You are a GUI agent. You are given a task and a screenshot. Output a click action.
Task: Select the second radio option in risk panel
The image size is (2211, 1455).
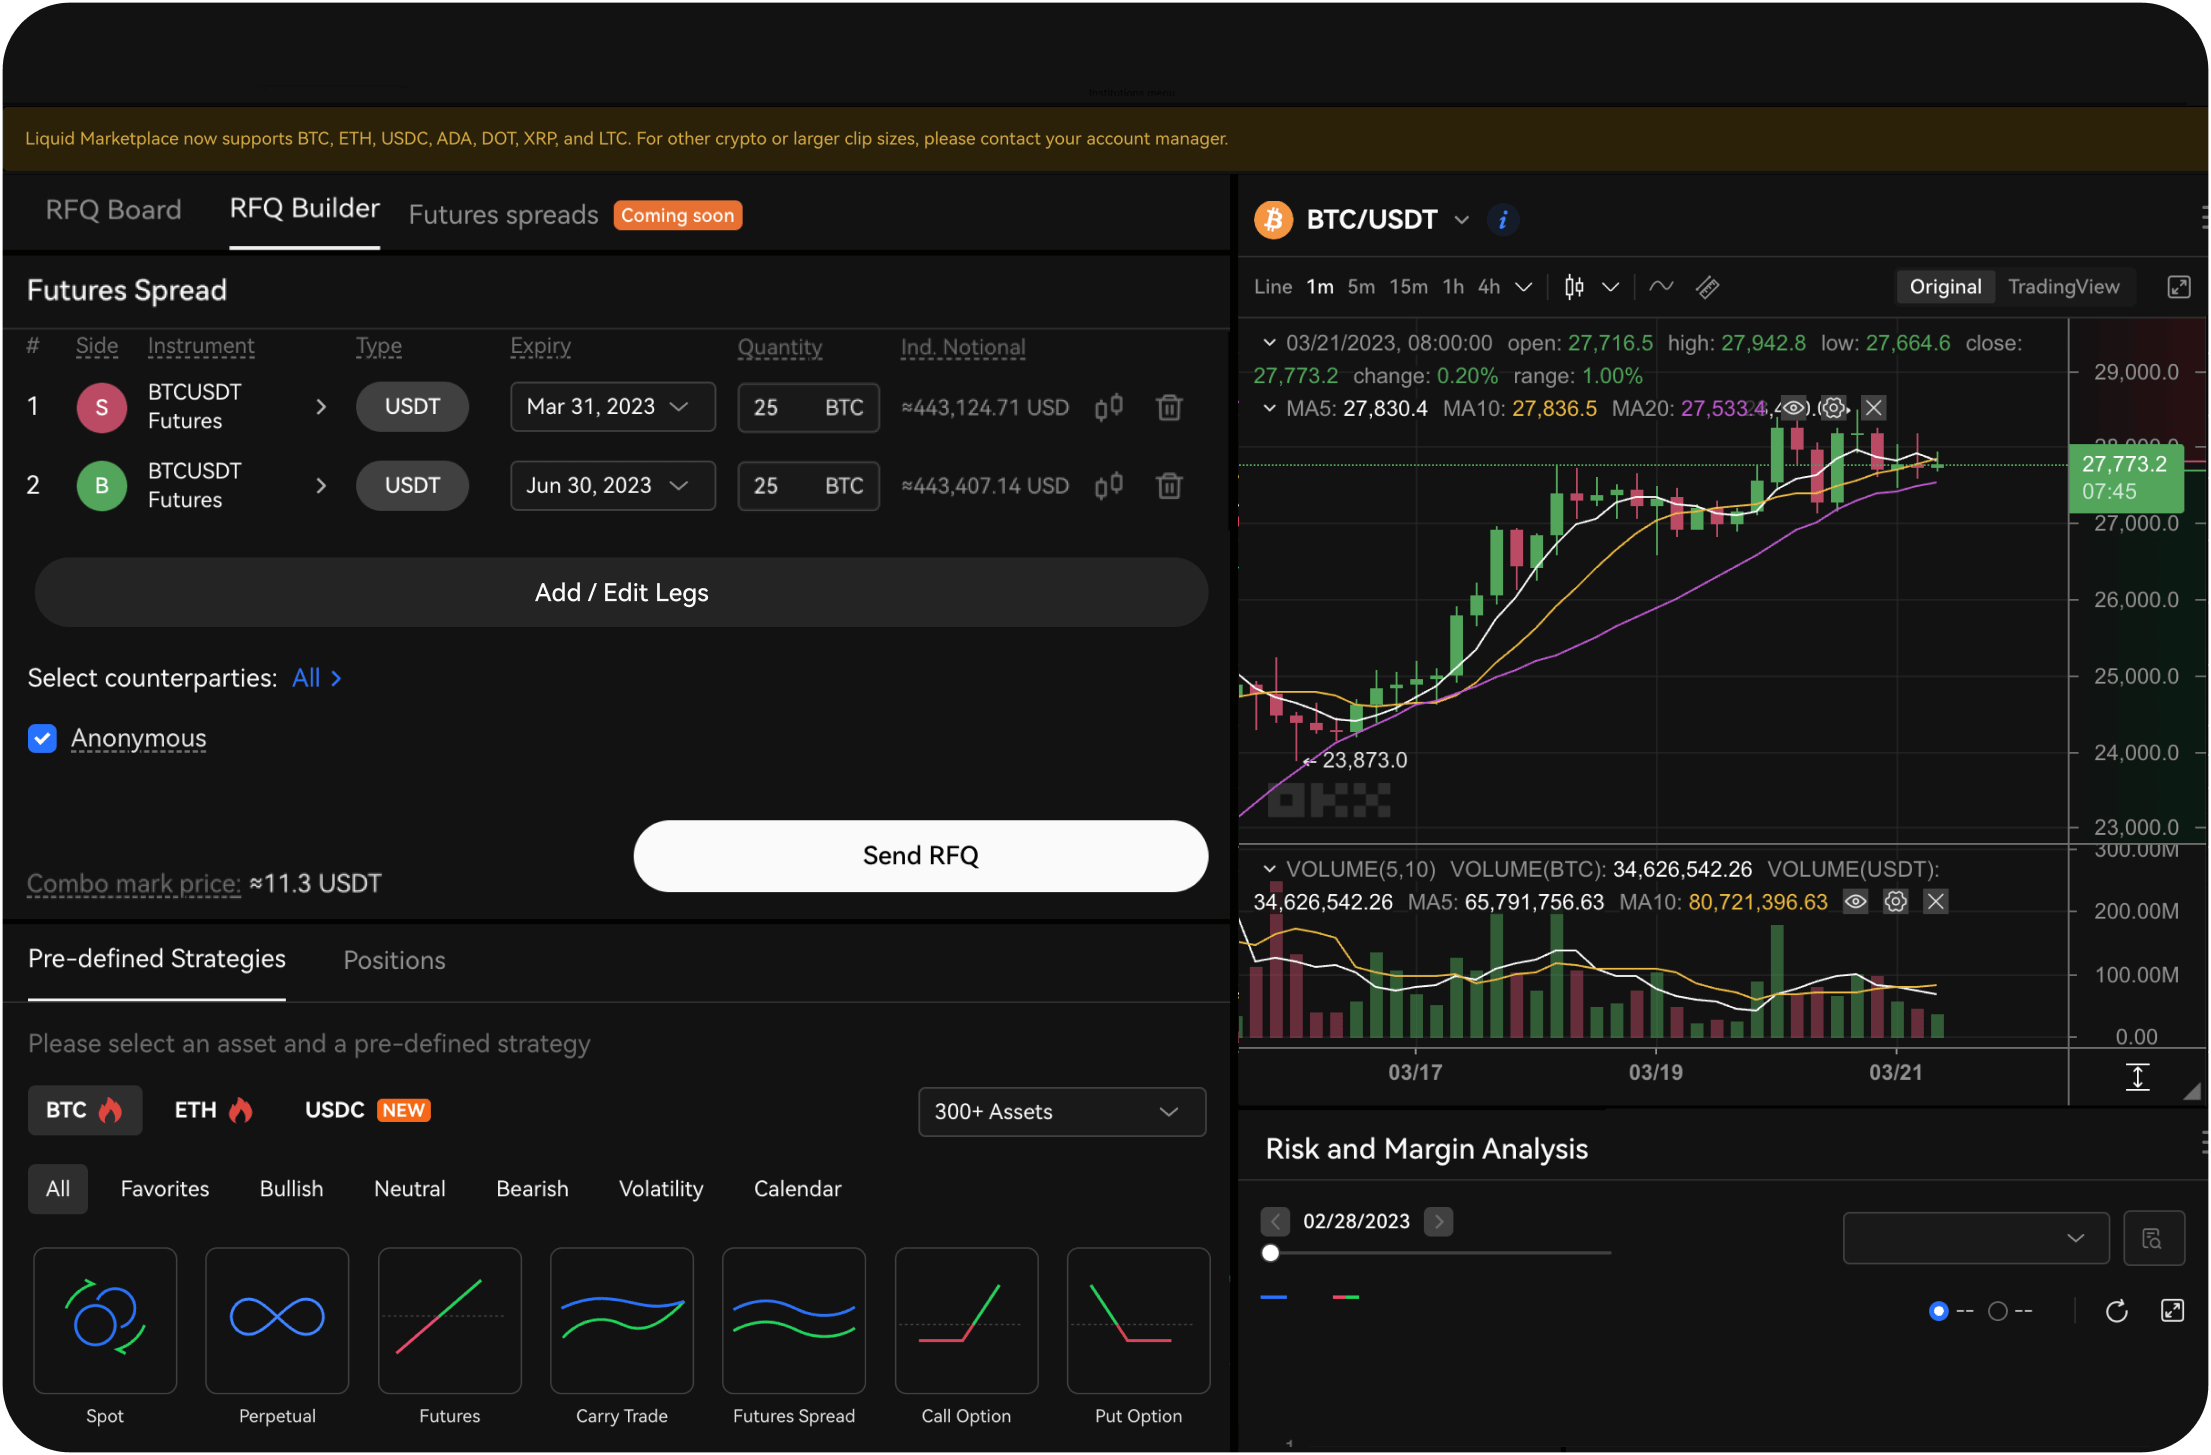[1997, 1311]
